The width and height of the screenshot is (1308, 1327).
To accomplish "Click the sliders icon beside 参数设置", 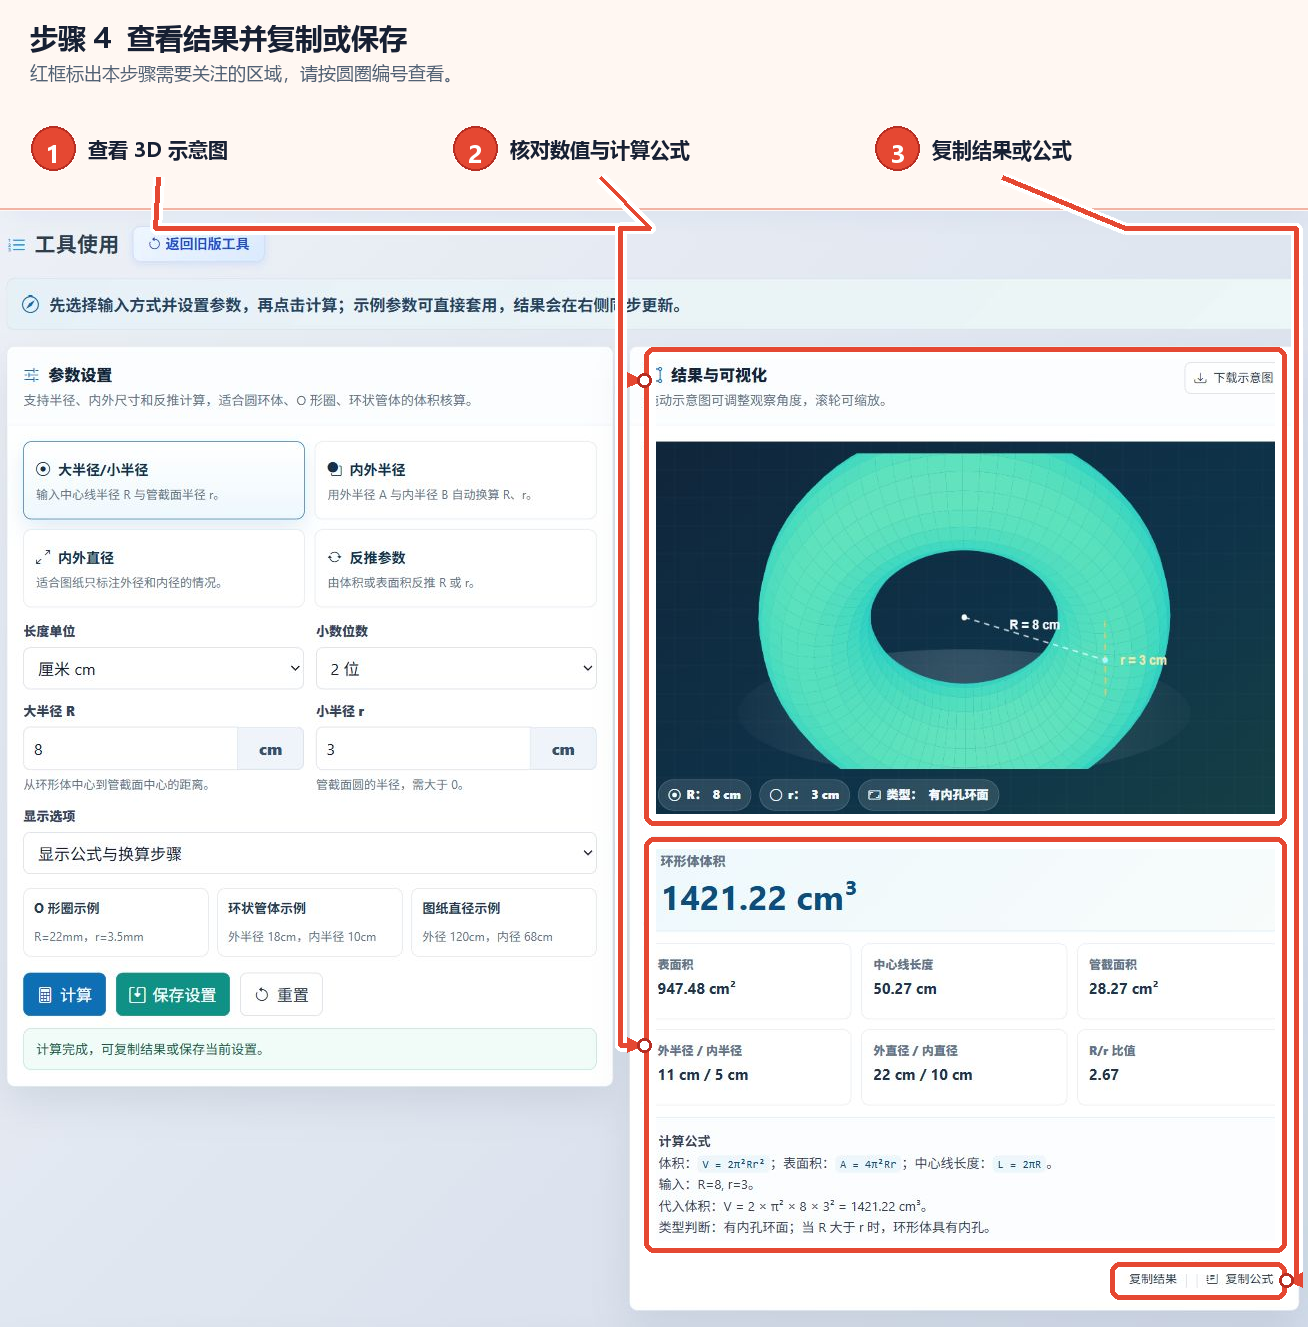I will click(32, 375).
